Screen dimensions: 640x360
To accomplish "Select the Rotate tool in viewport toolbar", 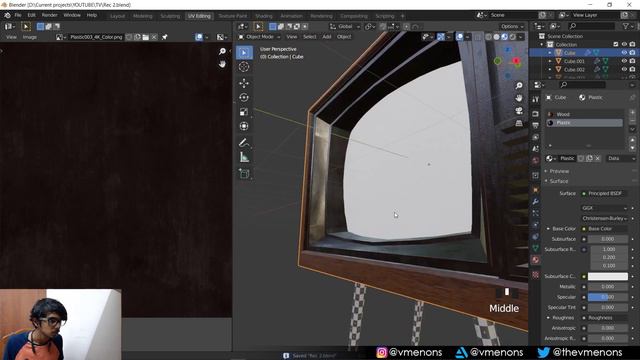I will pyautogui.click(x=244, y=98).
